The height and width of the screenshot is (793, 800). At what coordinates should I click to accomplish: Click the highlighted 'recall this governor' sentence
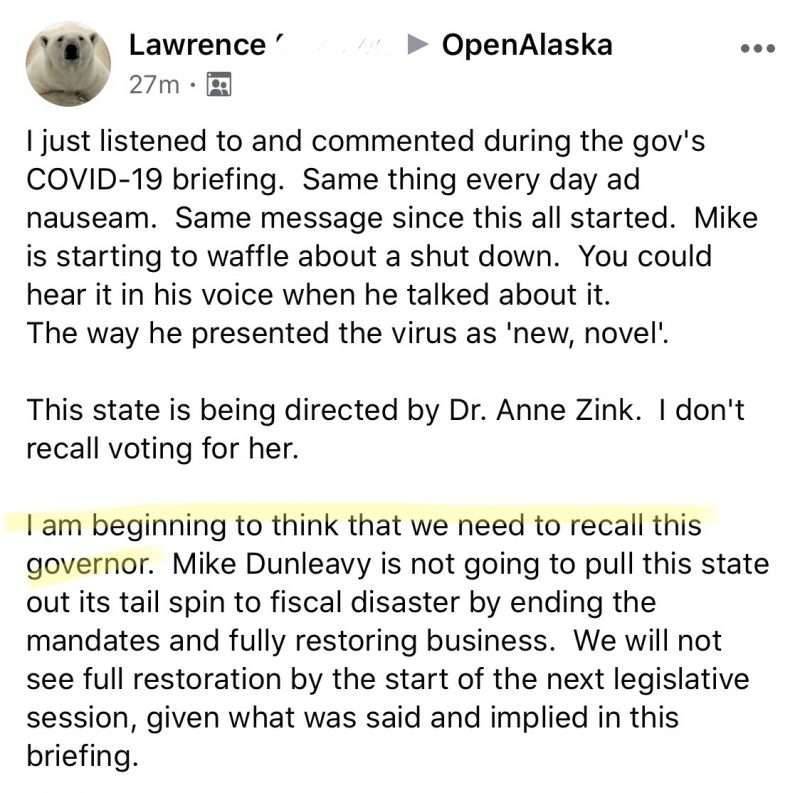(363, 544)
